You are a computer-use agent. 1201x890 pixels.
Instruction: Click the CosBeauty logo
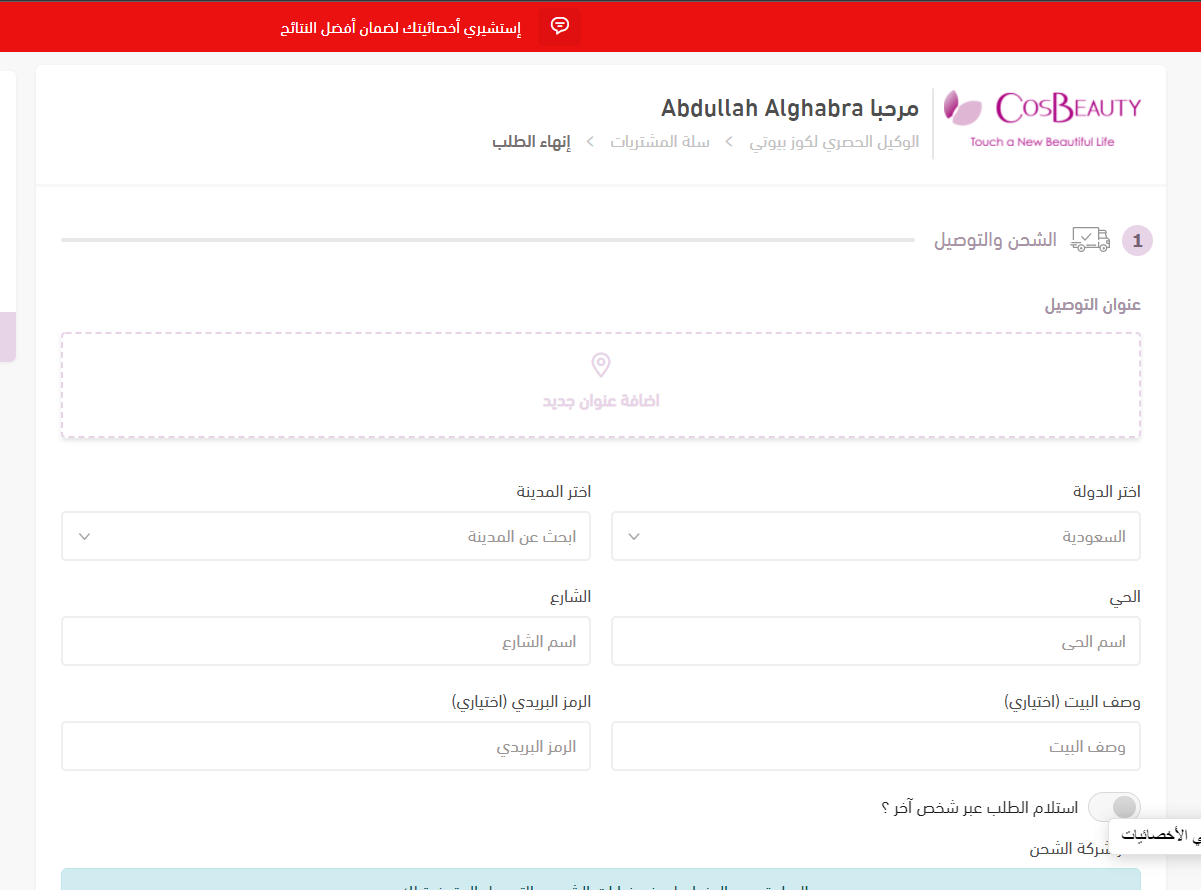[1042, 120]
